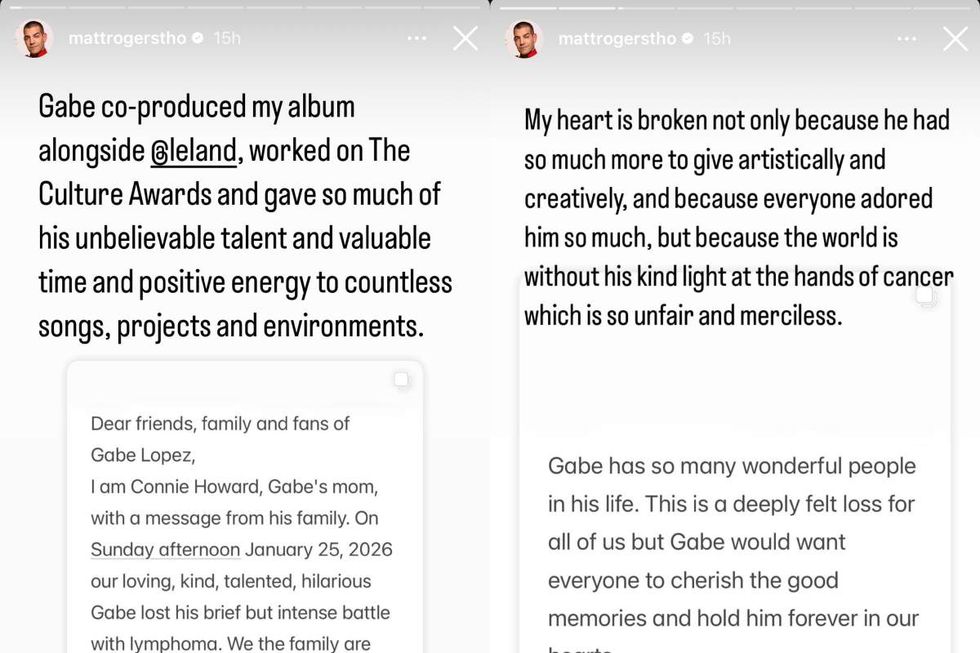Screen dimensions: 980x653
Task: Click the embedded 'Gabe has so many wonderful people' screenshot
Action: (x=735, y=540)
